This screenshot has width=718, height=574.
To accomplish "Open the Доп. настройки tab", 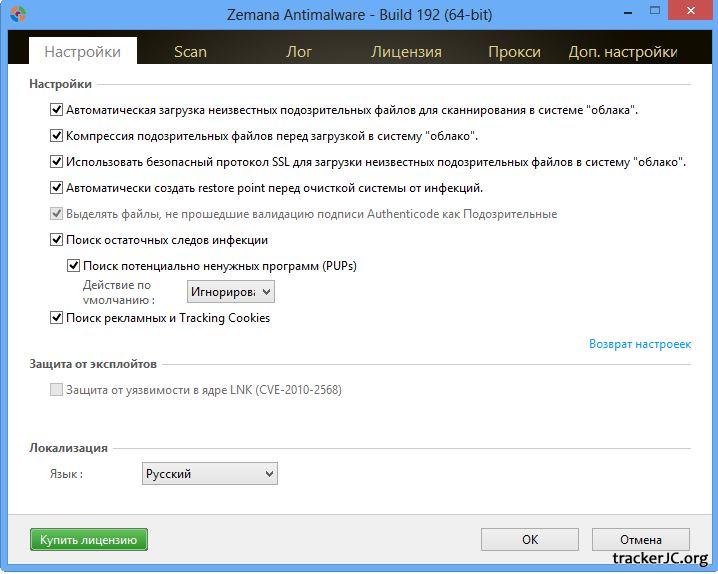I will (x=622, y=52).
